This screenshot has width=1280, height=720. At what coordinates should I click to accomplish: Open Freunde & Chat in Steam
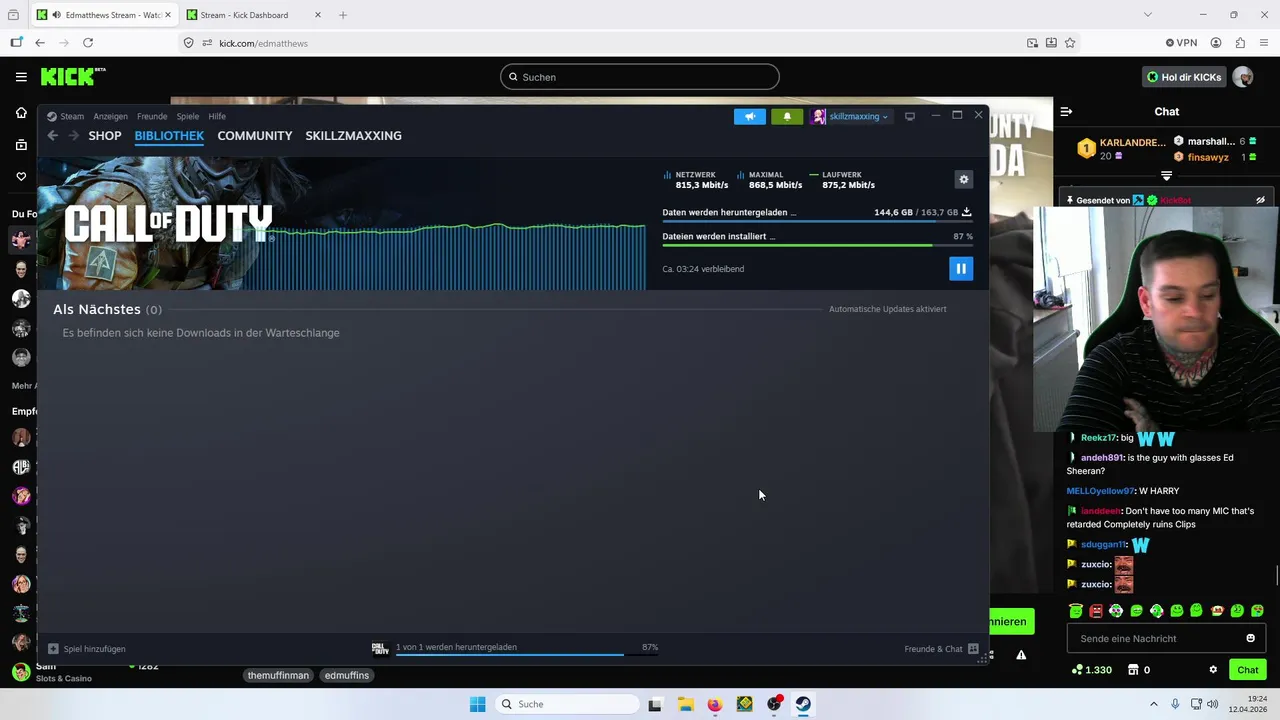[941, 649]
